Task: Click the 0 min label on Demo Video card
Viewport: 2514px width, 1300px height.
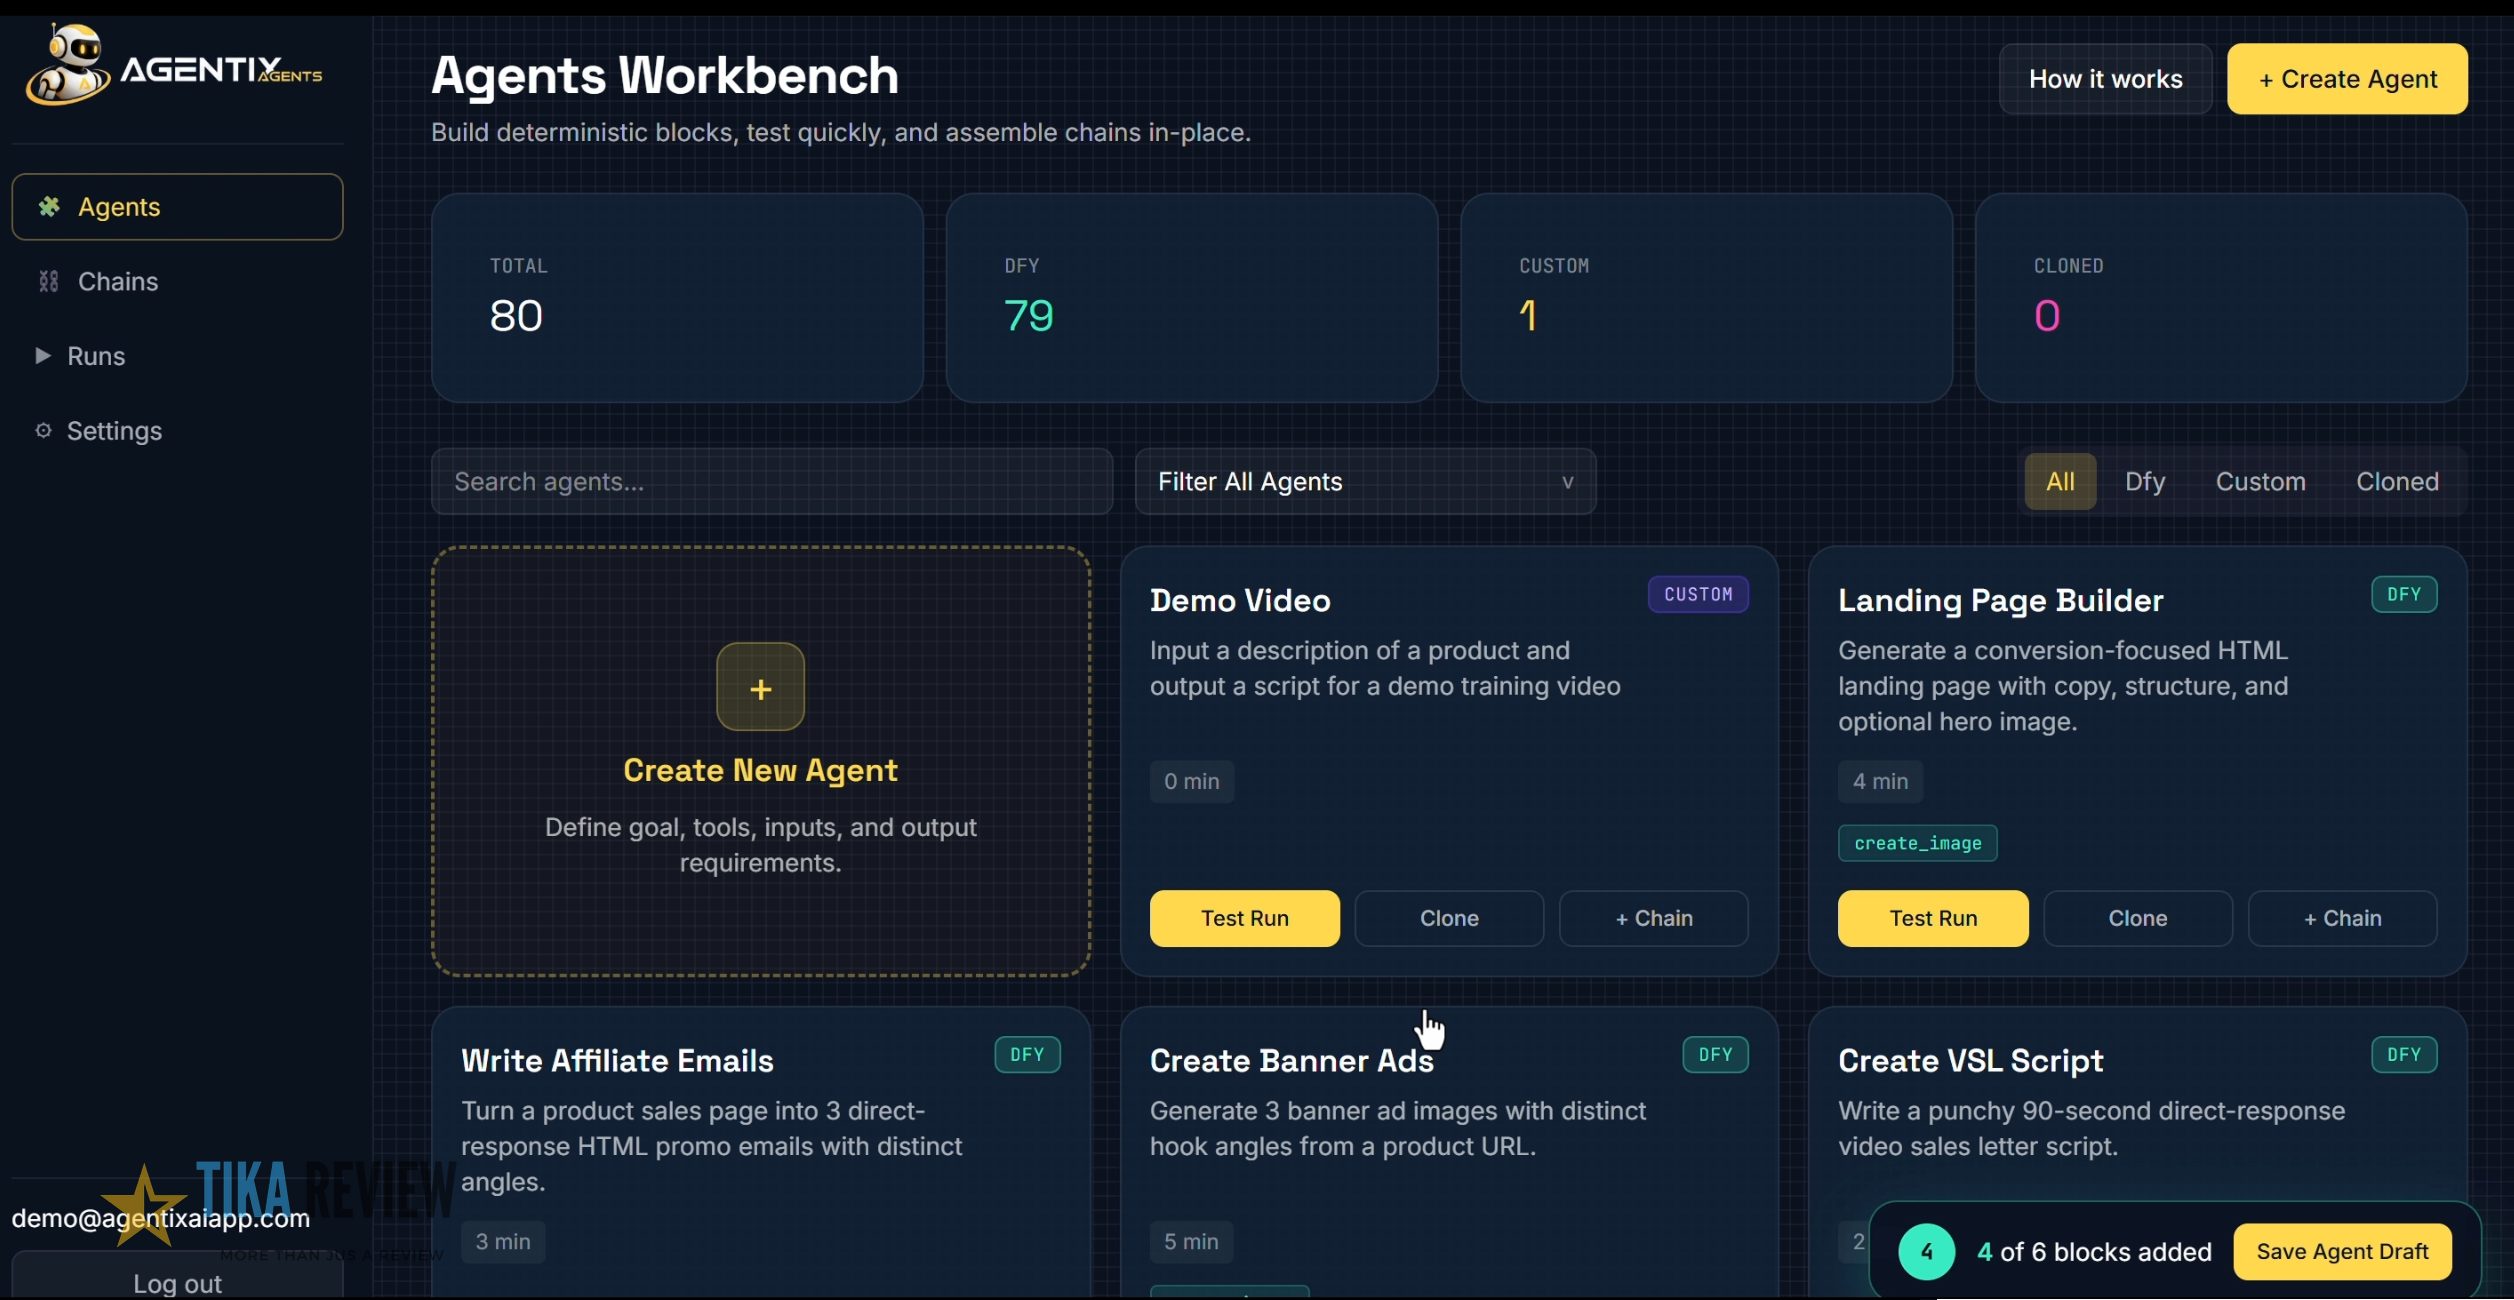Action: pyautogui.click(x=1191, y=781)
